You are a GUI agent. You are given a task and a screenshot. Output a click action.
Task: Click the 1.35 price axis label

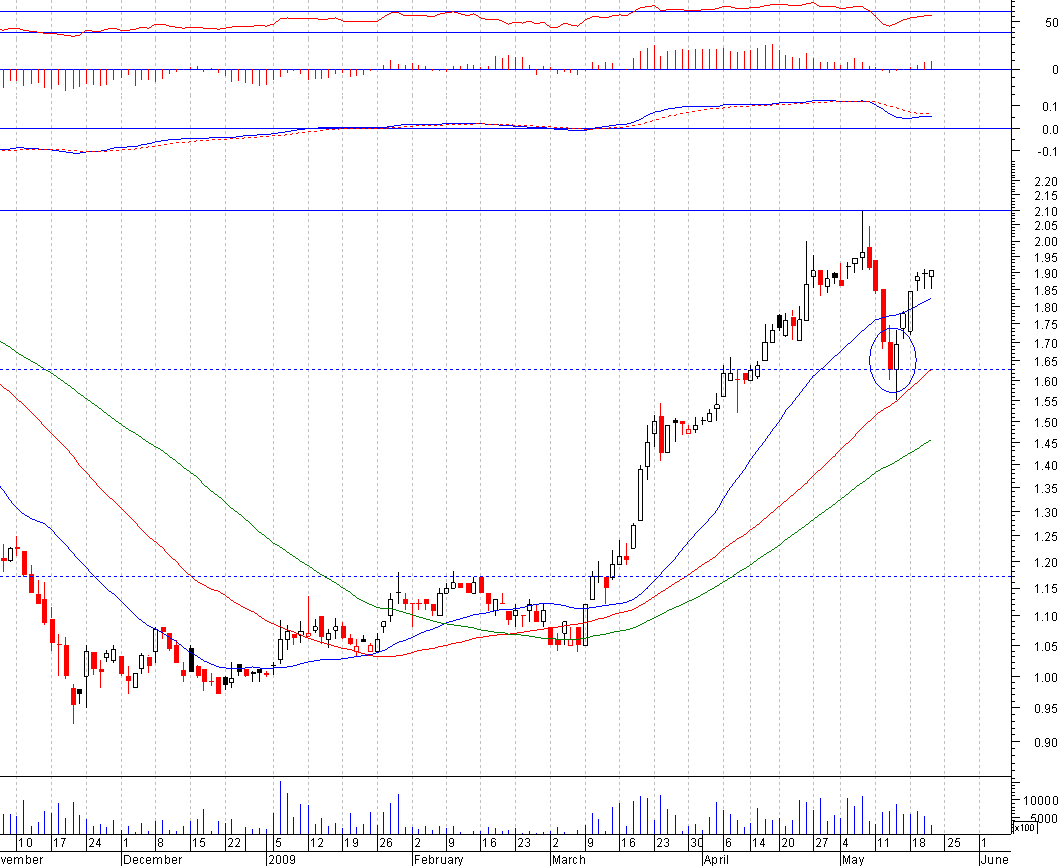[1046, 489]
